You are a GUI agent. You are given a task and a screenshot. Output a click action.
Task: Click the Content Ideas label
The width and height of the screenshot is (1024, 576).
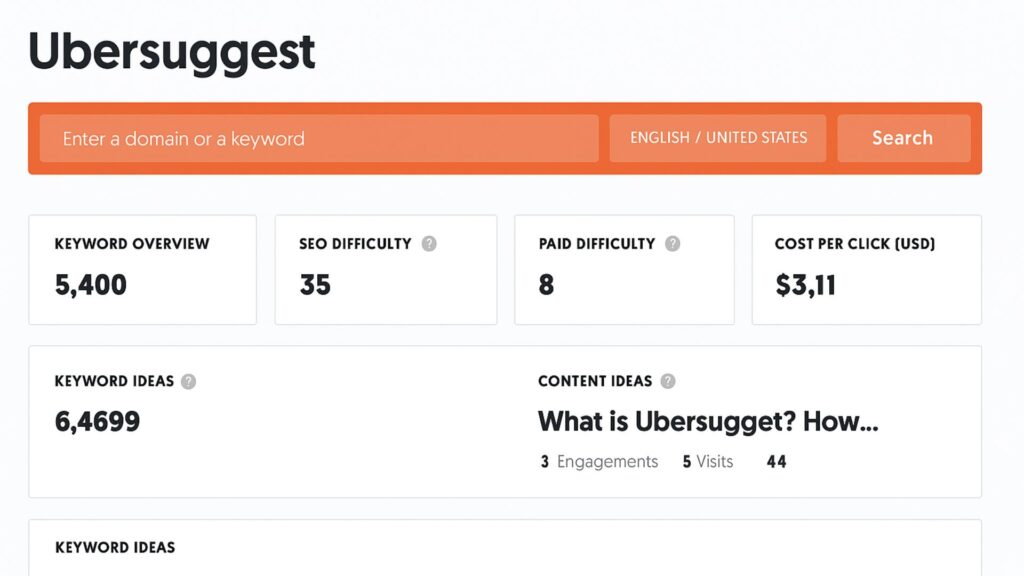tap(595, 381)
